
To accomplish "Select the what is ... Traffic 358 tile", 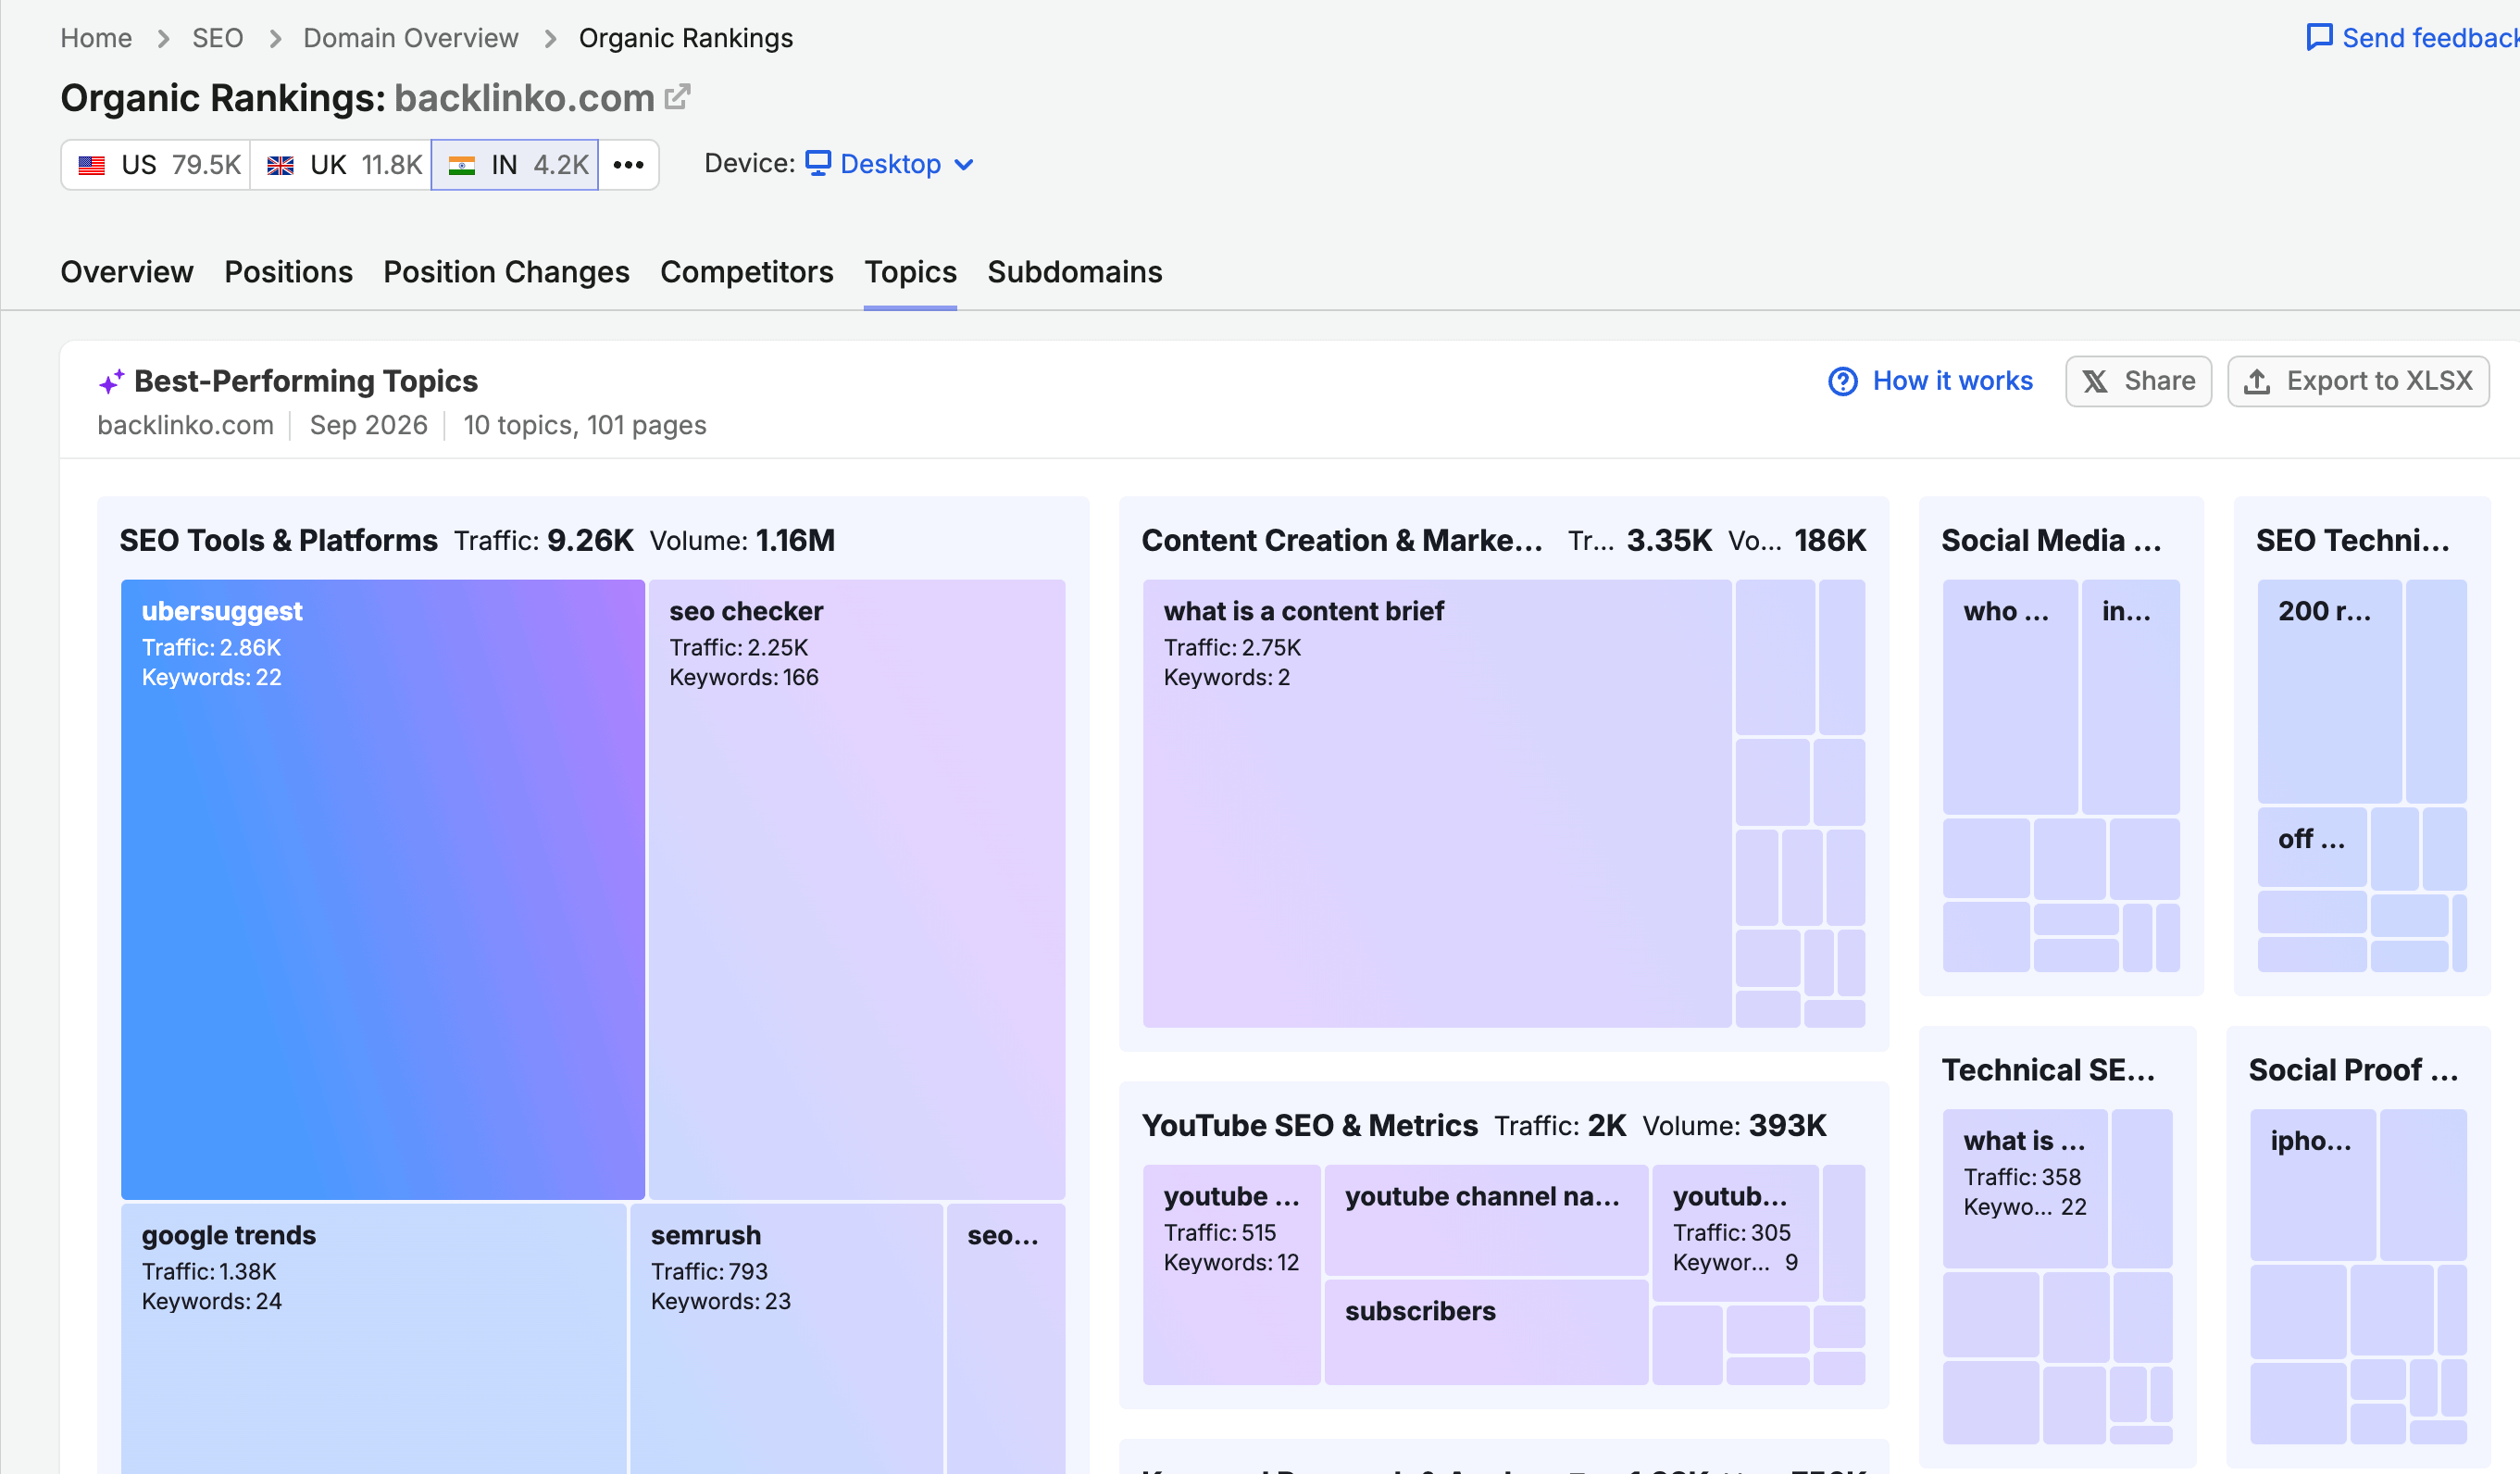I will (2025, 1188).
